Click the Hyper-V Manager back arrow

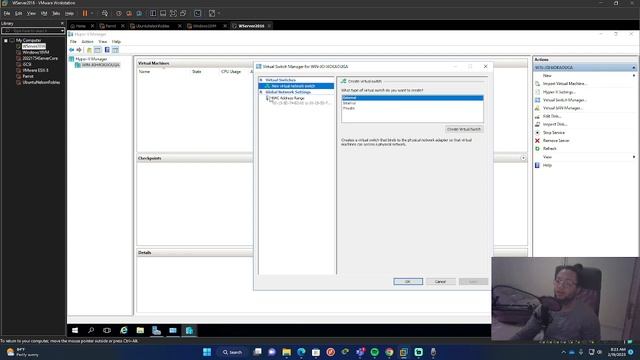(x=72, y=50)
